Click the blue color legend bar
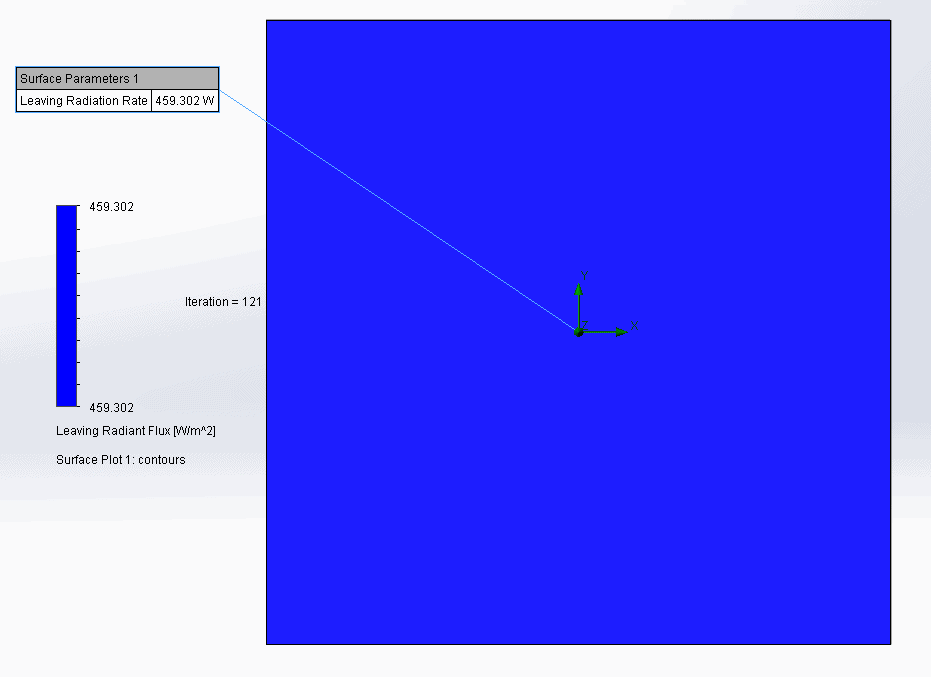Screen dimensions: 931x677 click(66, 306)
